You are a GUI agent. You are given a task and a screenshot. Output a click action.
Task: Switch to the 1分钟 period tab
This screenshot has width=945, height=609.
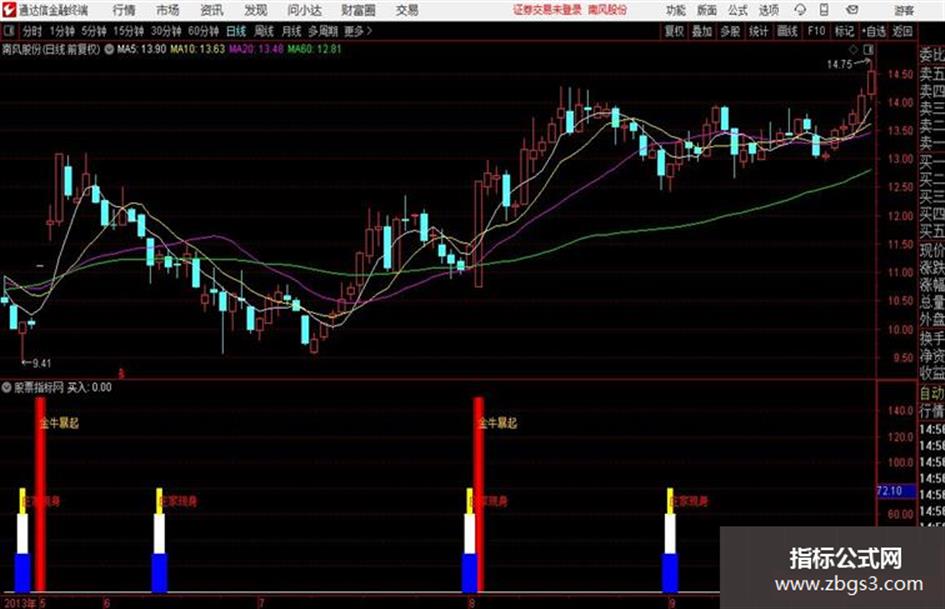(x=61, y=31)
